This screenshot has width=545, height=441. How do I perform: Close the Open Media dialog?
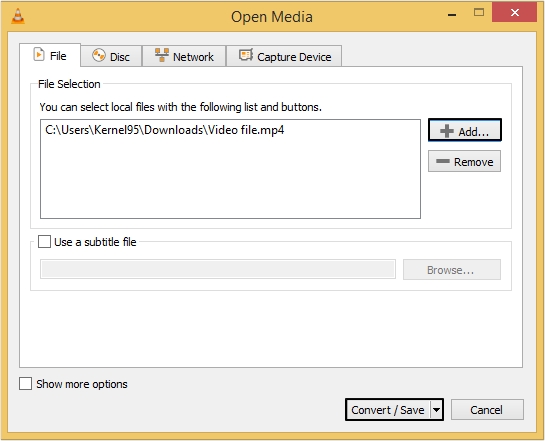coord(514,13)
